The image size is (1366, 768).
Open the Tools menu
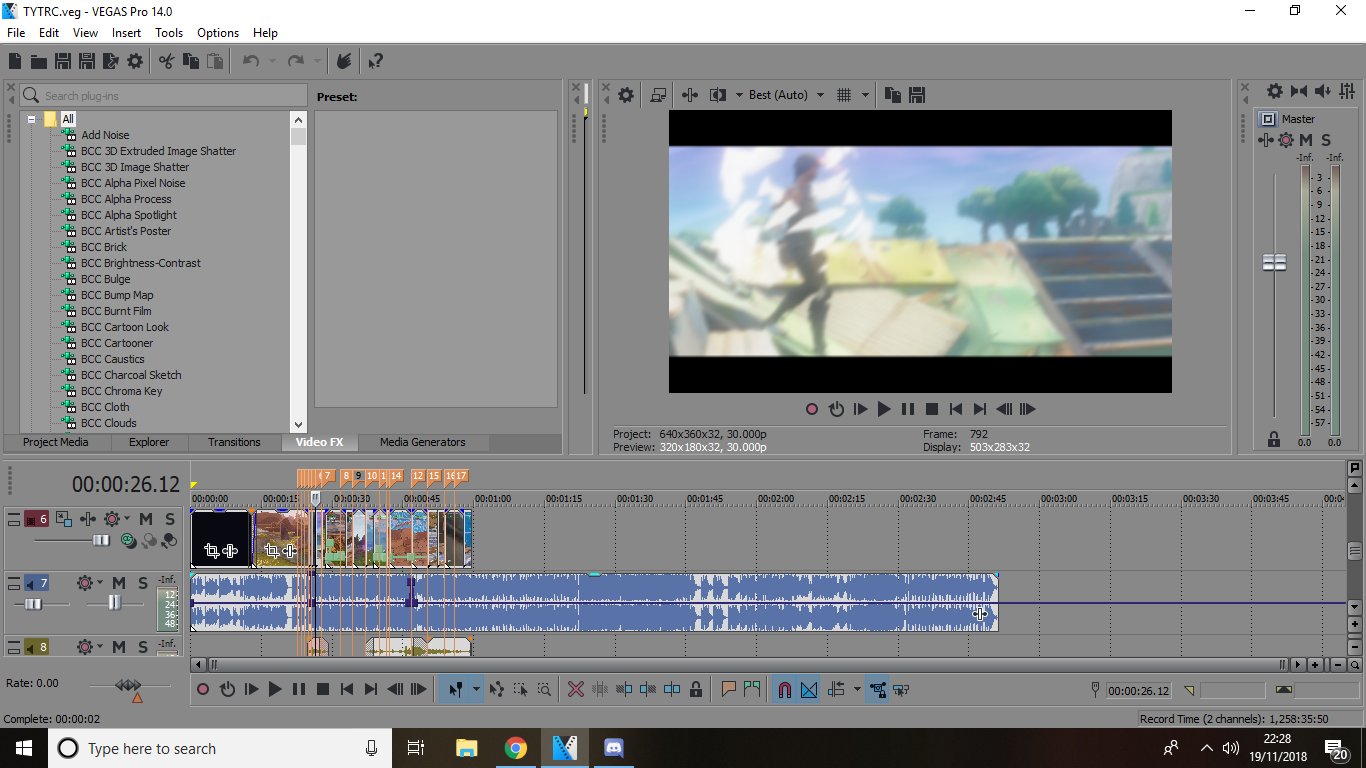pos(169,33)
